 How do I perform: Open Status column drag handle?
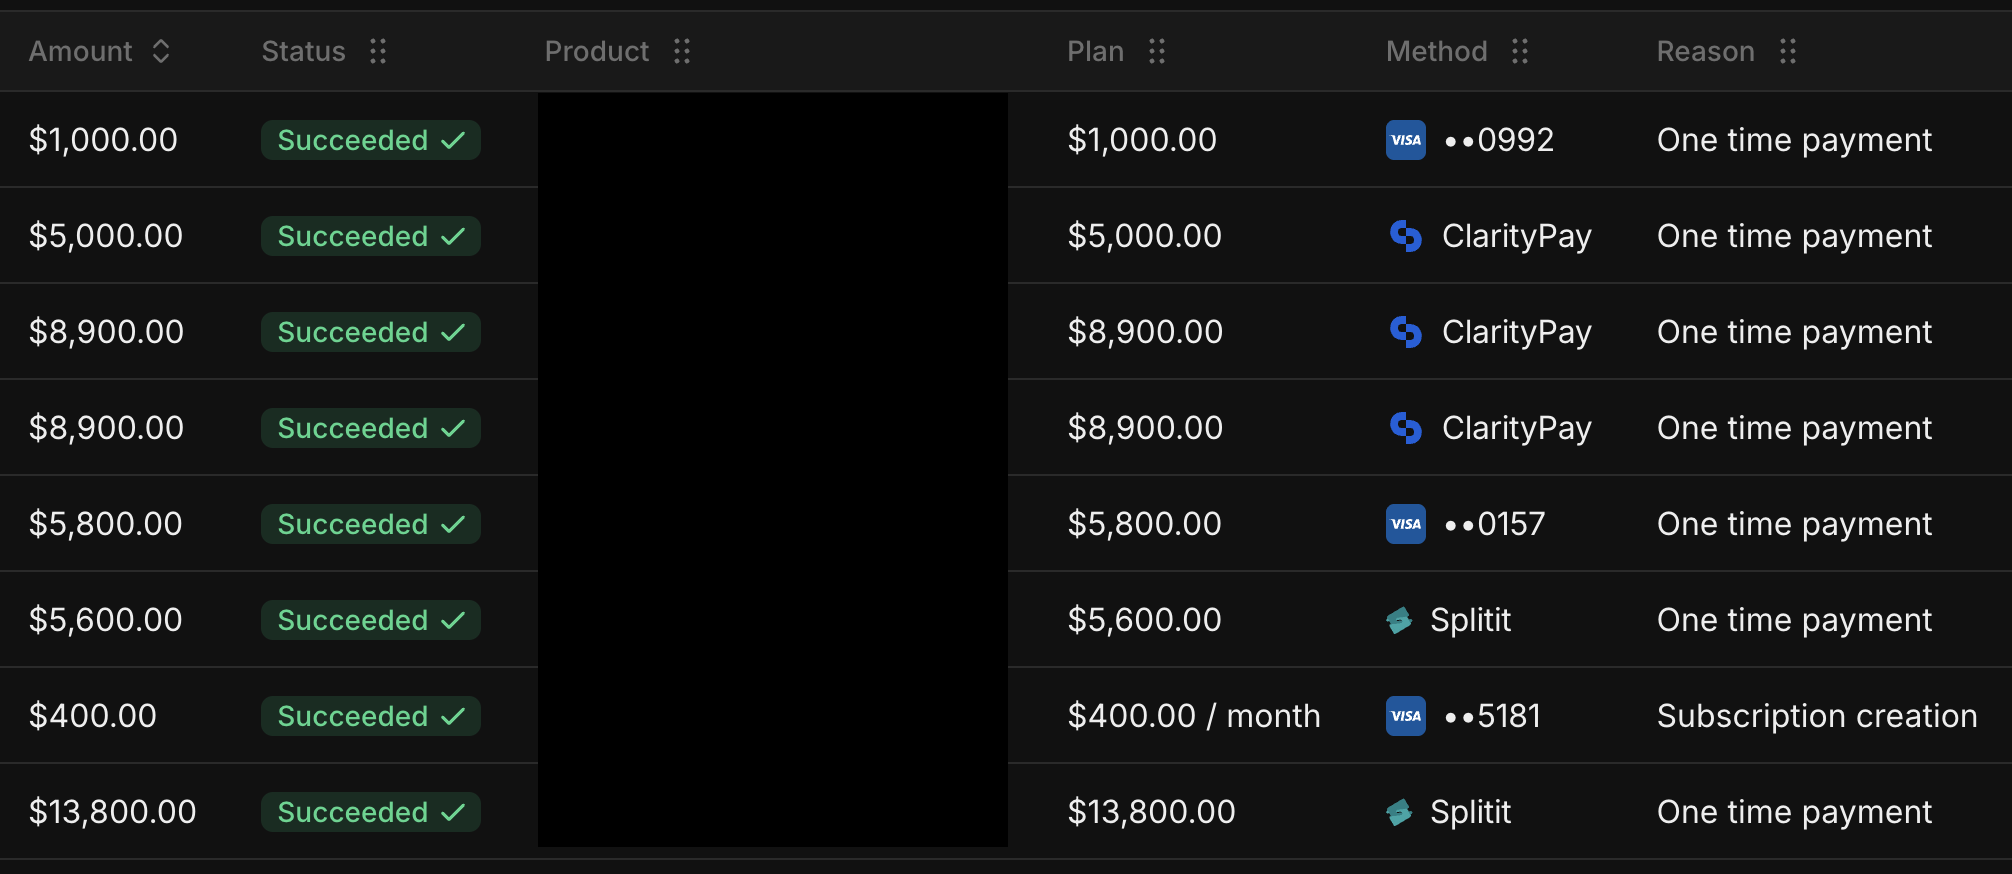pos(378,51)
